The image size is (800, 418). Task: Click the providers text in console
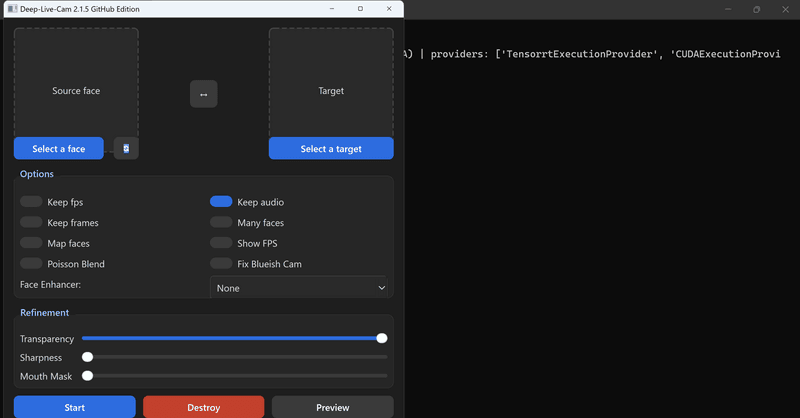[606, 54]
